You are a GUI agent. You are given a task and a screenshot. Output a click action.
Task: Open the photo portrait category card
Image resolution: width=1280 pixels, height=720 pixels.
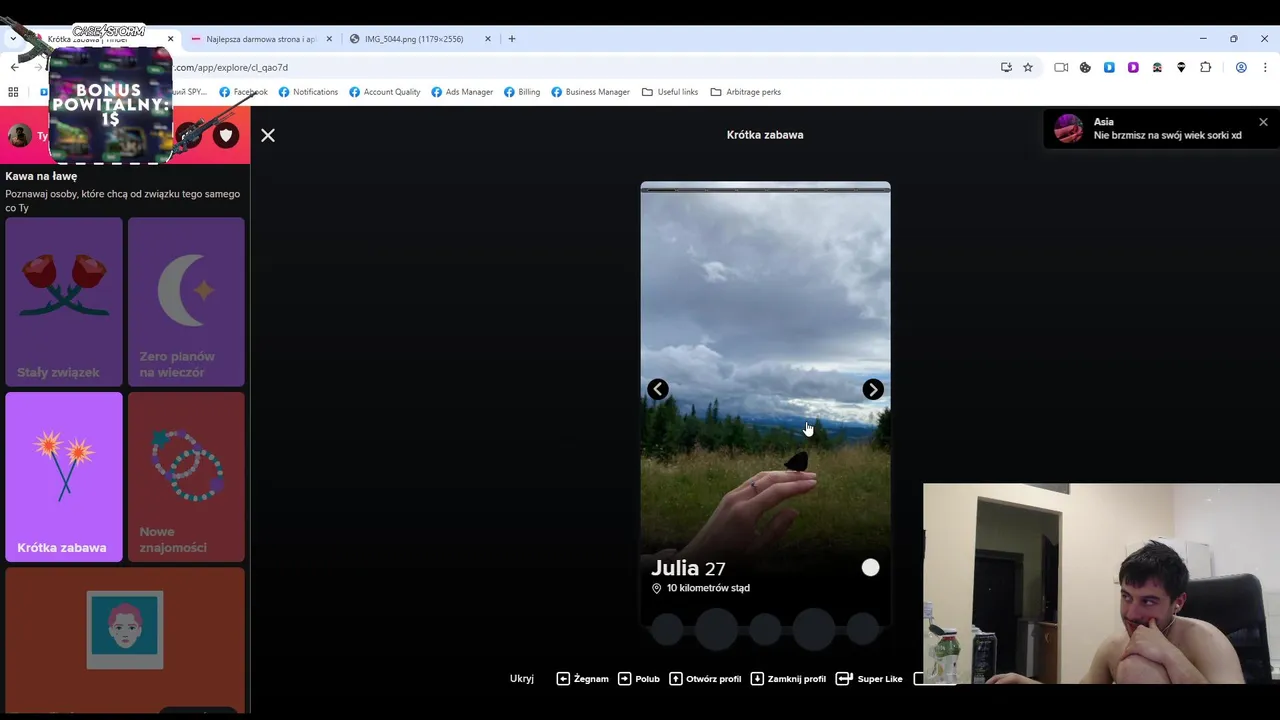click(x=125, y=640)
